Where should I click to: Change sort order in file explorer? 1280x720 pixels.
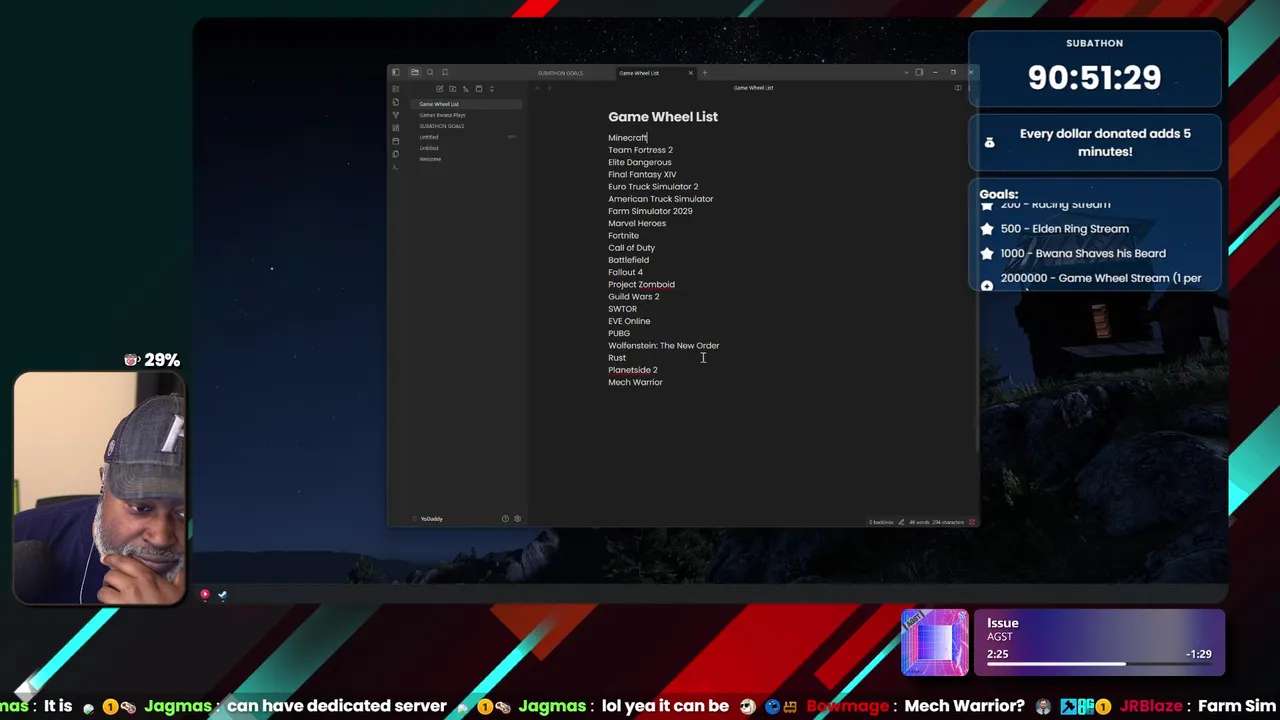click(x=465, y=89)
